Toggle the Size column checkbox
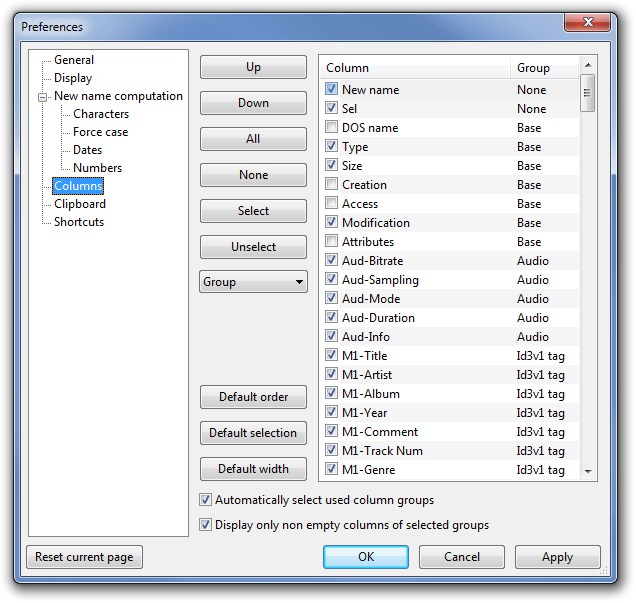The image size is (636, 603). point(331,165)
